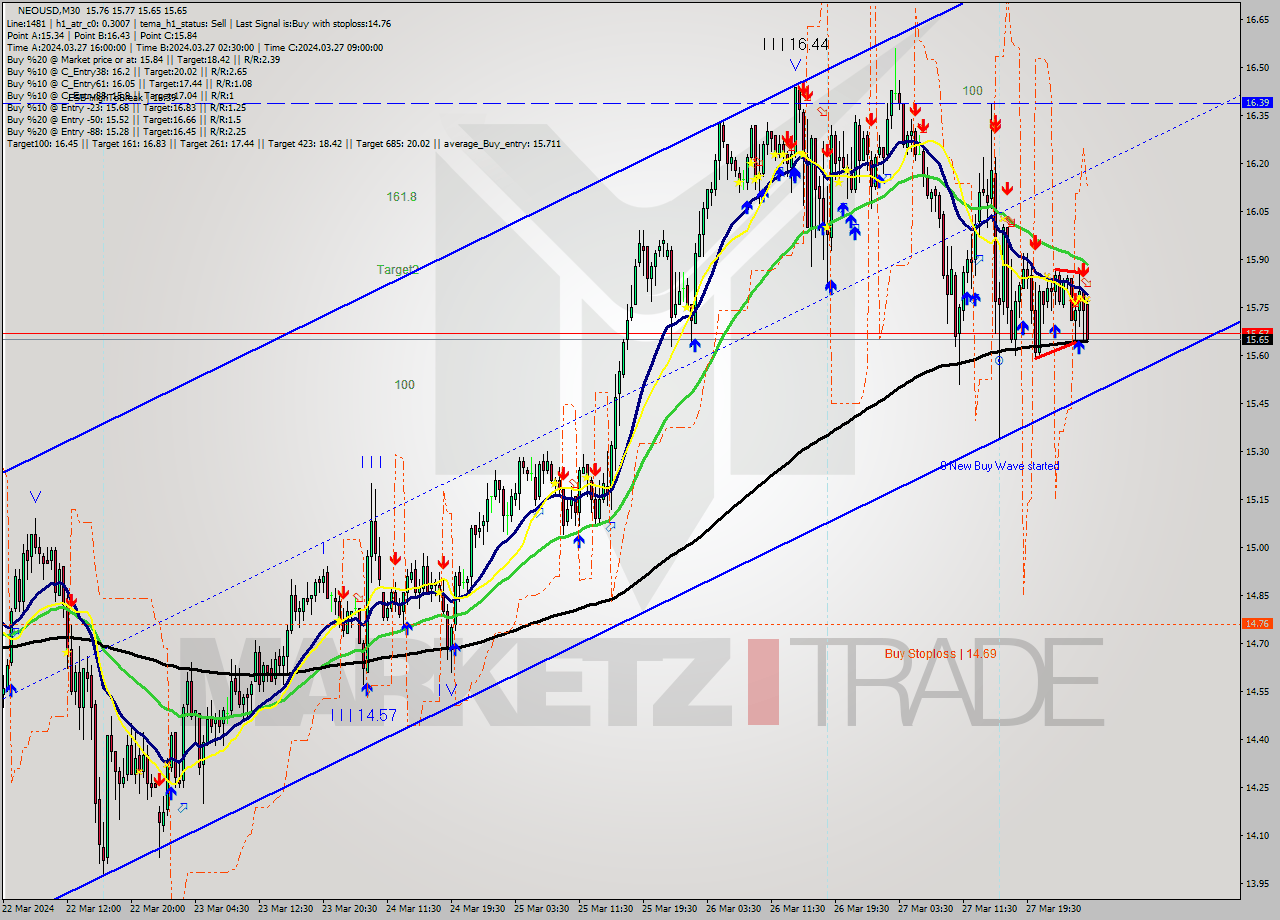Click the '24 Mar 19:30' time axis label
This screenshot has height=920, width=1280.
(479, 909)
